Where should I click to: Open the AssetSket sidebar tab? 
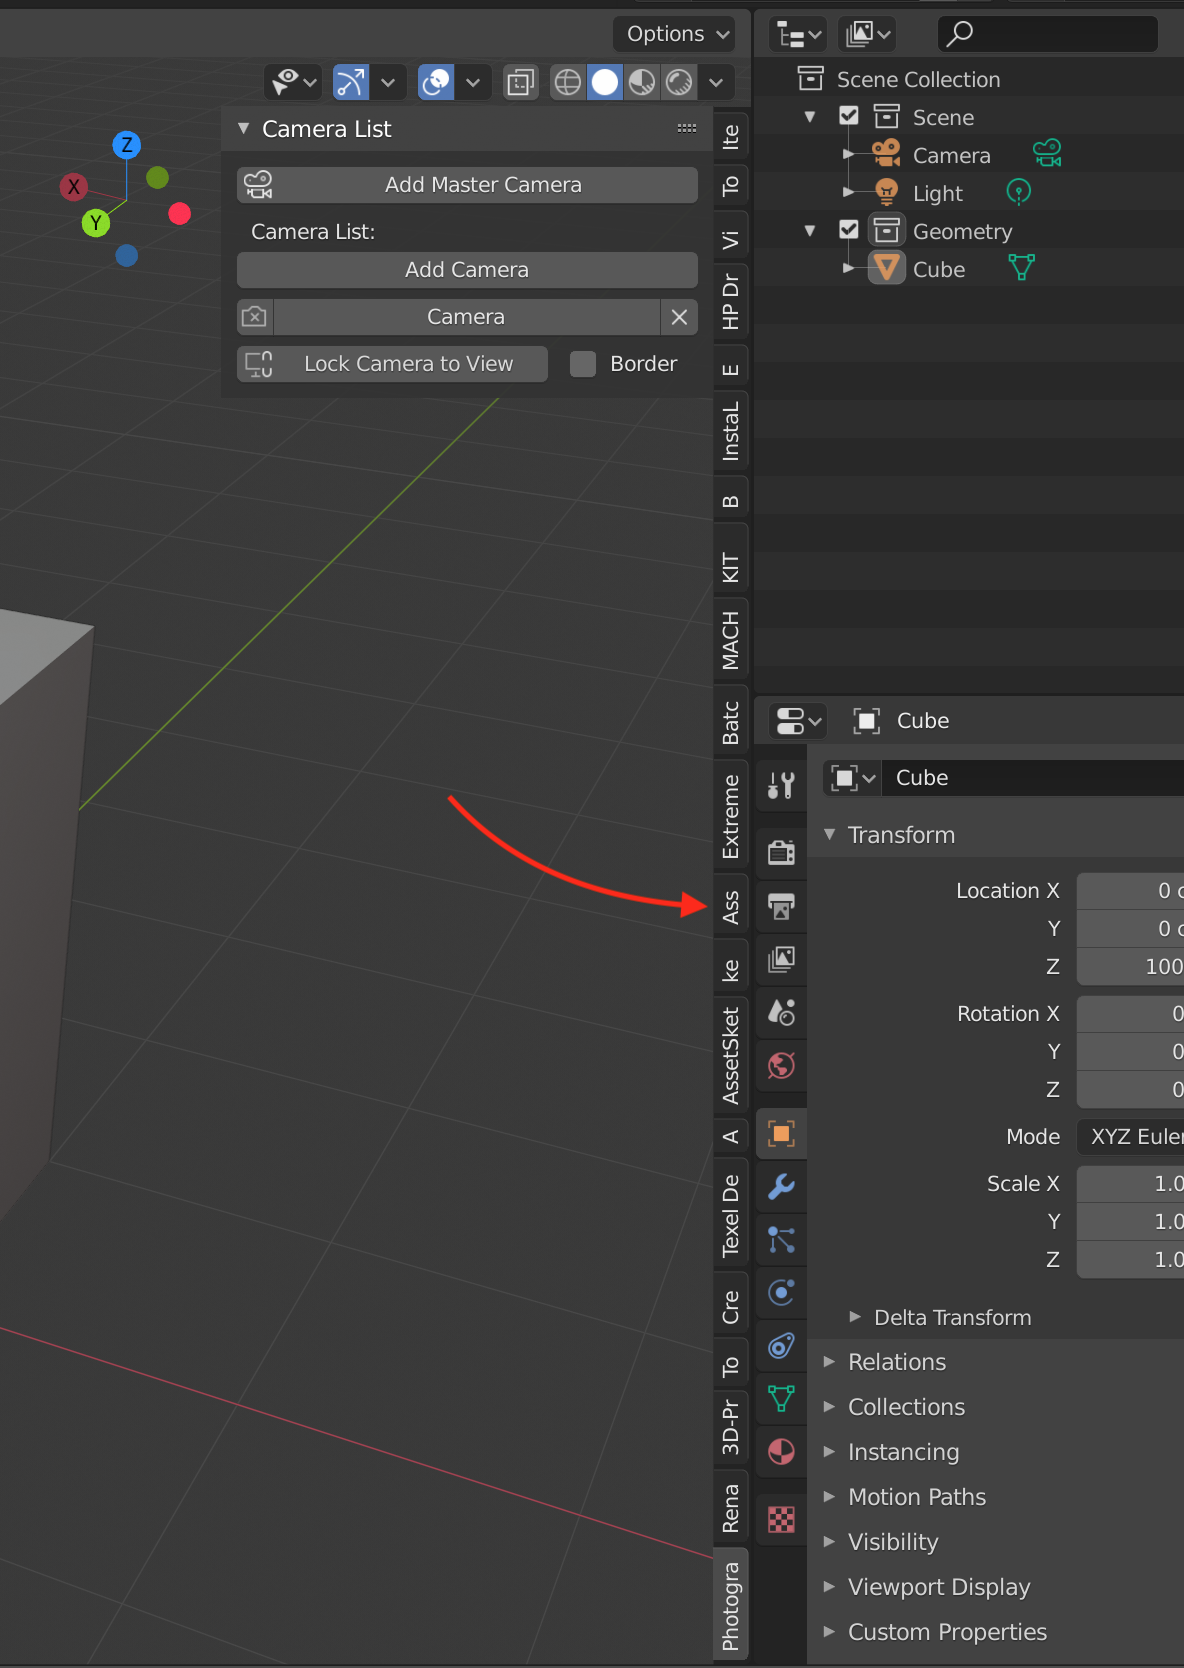tap(731, 1055)
